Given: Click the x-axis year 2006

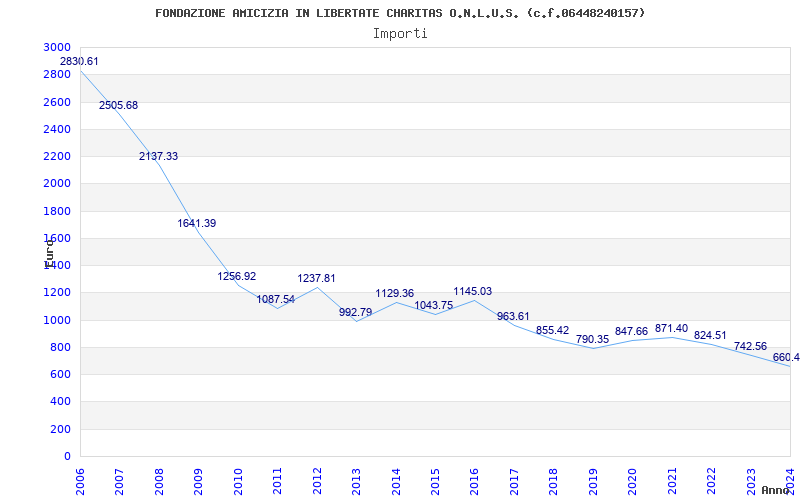Looking at the screenshot, I should (x=80, y=482).
